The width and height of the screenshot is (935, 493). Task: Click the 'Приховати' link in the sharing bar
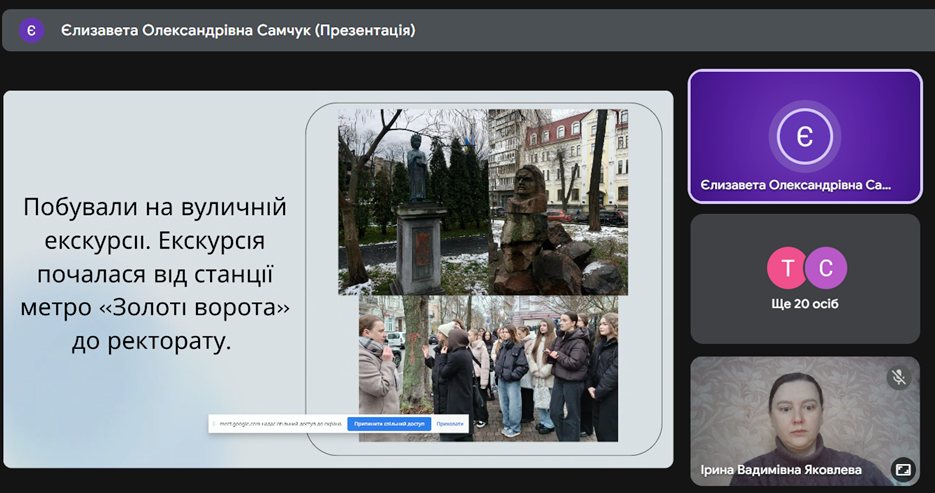[450, 424]
